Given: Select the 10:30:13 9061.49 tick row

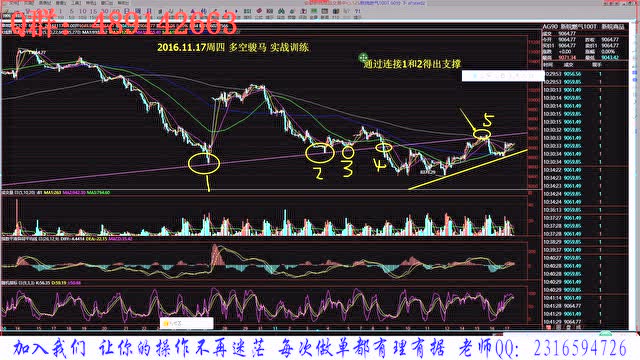Looking at the screenshot, I should (584, 90).
